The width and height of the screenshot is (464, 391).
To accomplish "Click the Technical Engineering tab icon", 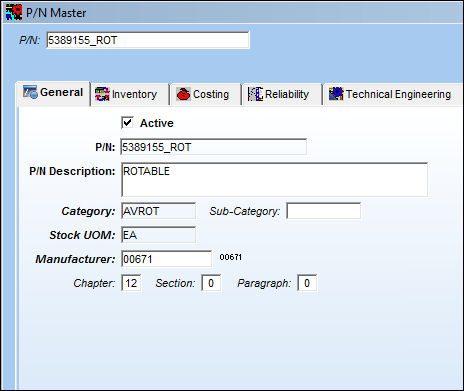I will click(x=336, y=94).
